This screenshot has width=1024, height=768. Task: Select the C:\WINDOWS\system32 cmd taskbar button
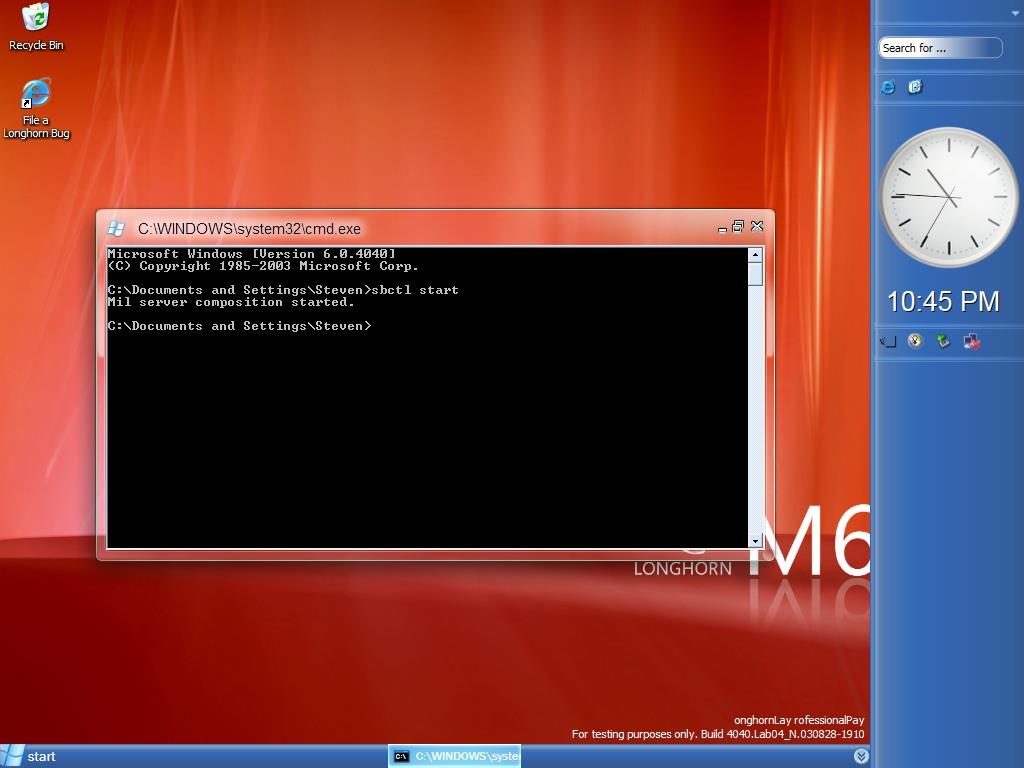pyautogui.click(x=455, y=756)
